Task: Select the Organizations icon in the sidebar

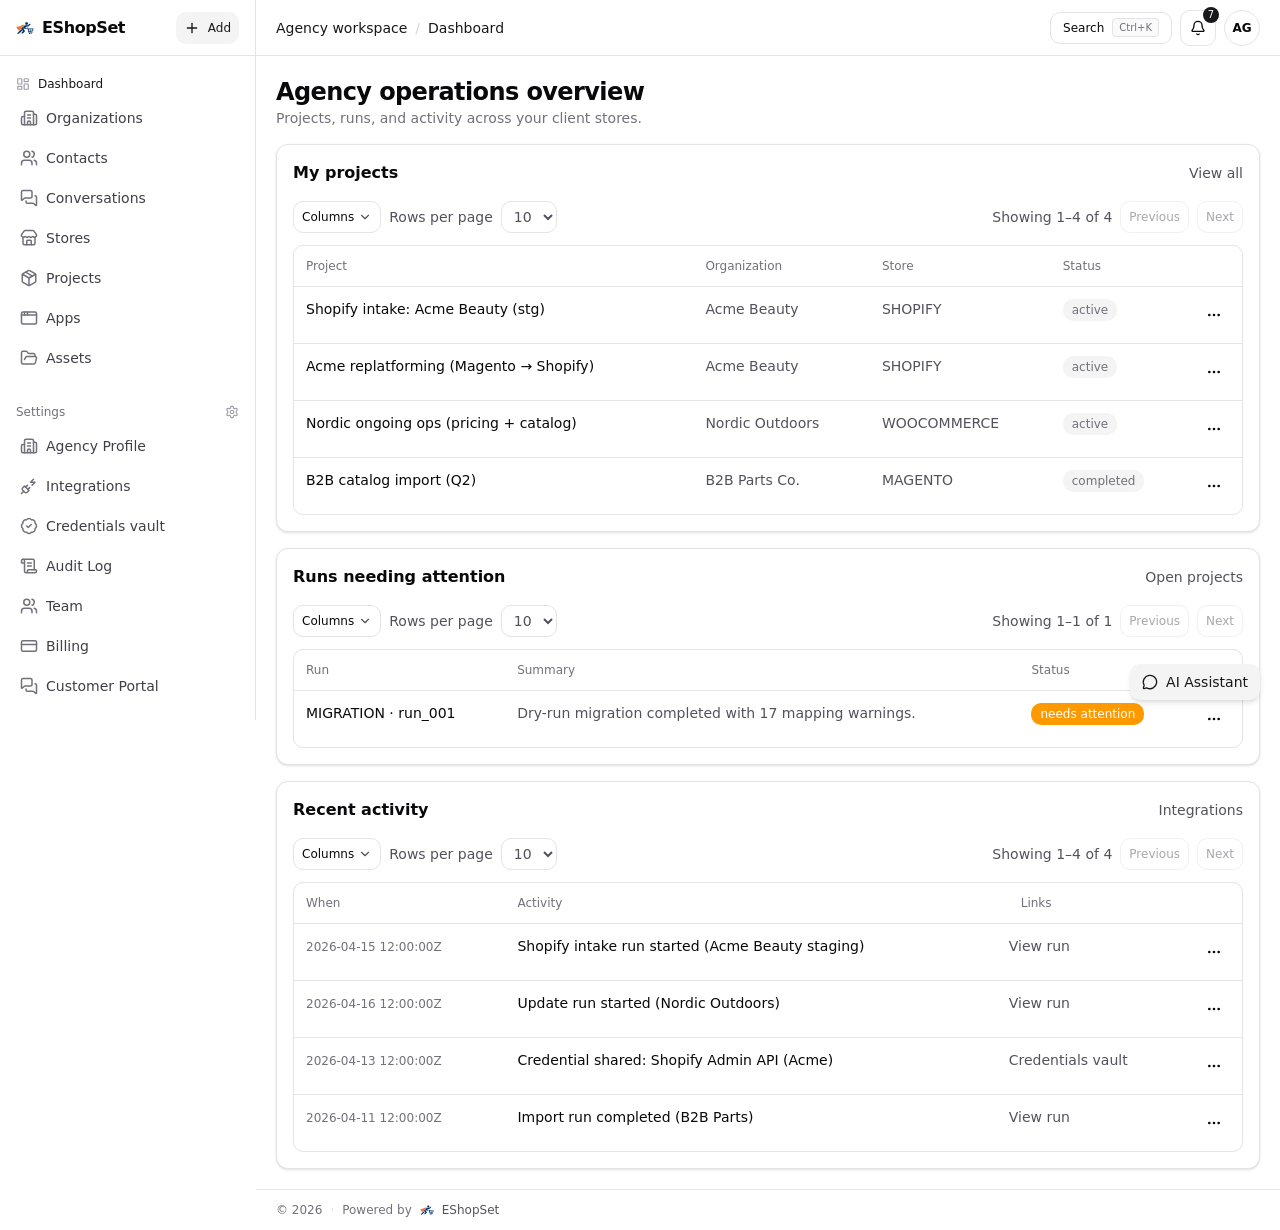Action: point(28,118)
